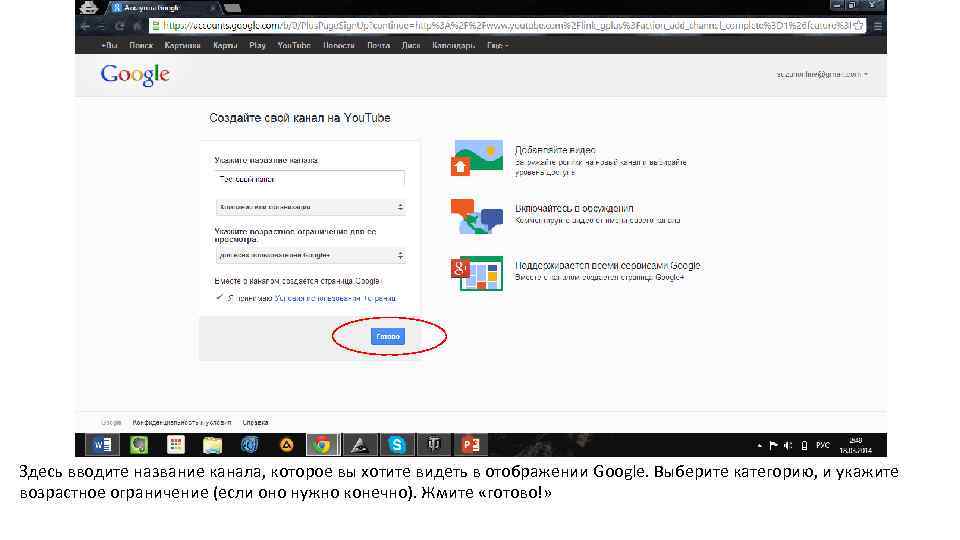Open the 'Справка' footer link
This screenshot has height=540, width=960.
pos(255,422)
